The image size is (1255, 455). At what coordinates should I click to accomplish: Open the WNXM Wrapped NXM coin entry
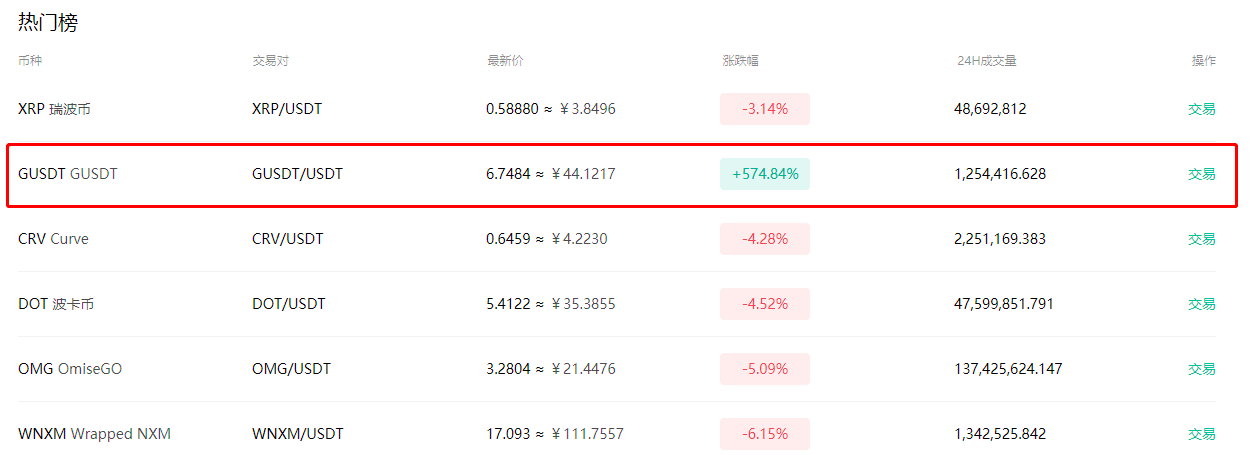pos(94,434)
